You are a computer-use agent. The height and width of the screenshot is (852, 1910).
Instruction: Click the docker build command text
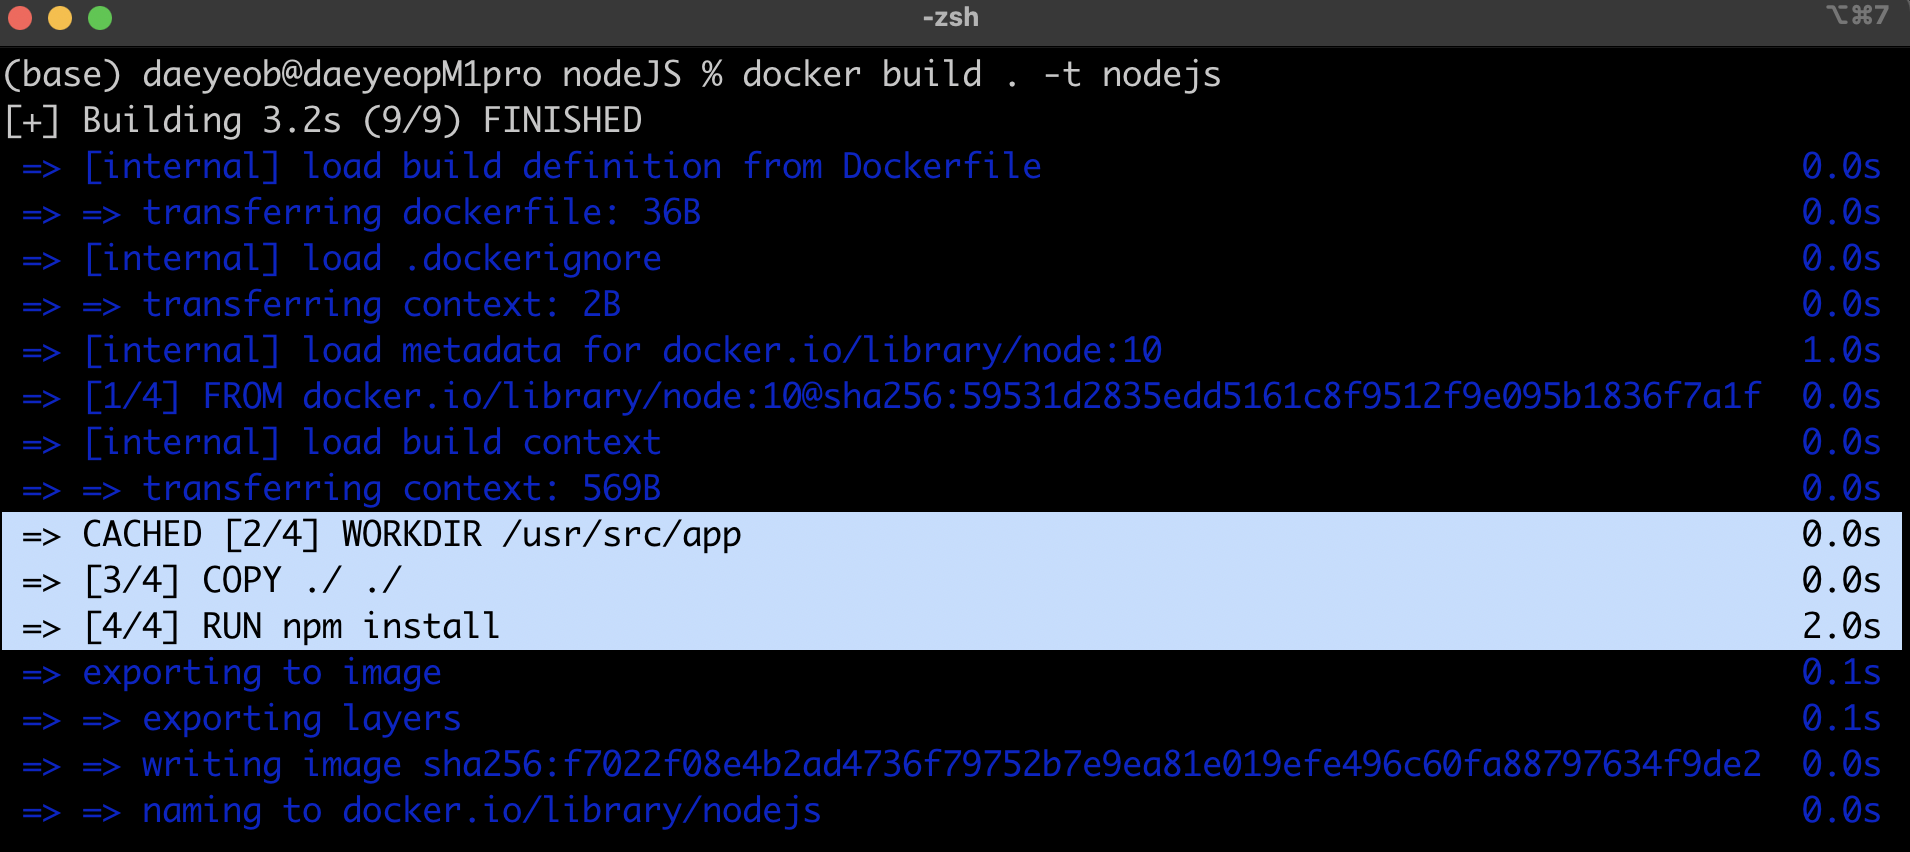coord(980,75)
